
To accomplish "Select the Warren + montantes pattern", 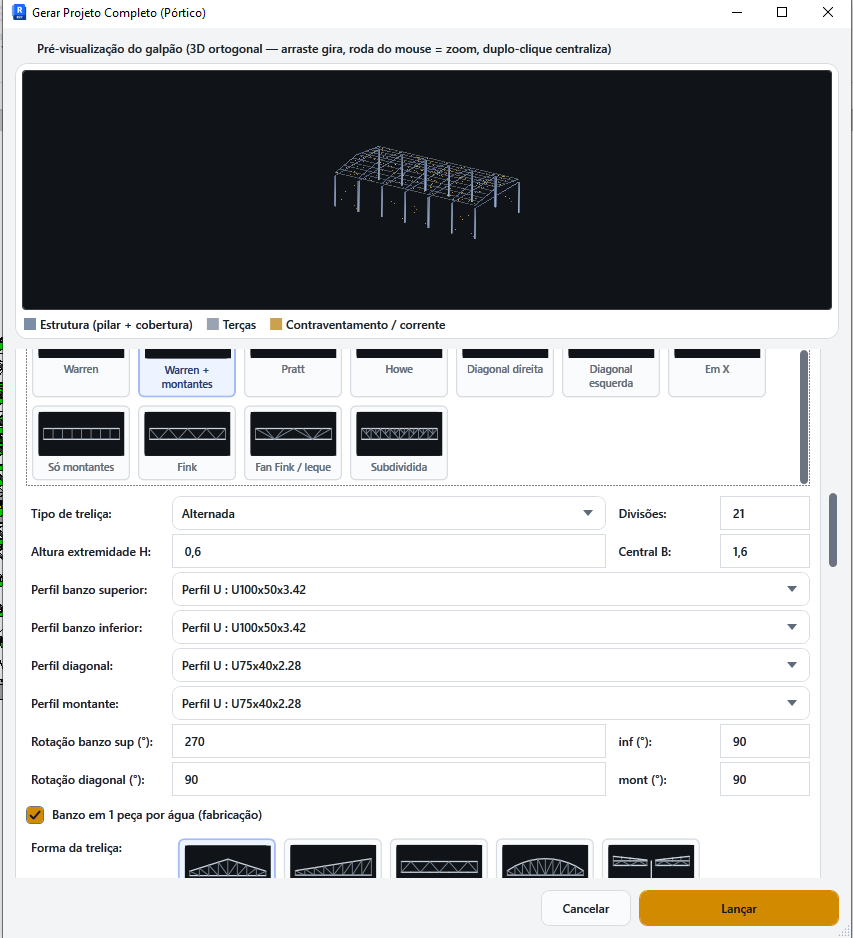I will [x=187, y=373].
